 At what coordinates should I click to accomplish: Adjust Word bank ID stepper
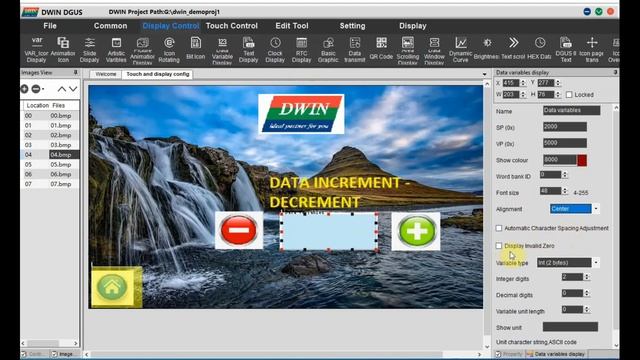point(565,175)
